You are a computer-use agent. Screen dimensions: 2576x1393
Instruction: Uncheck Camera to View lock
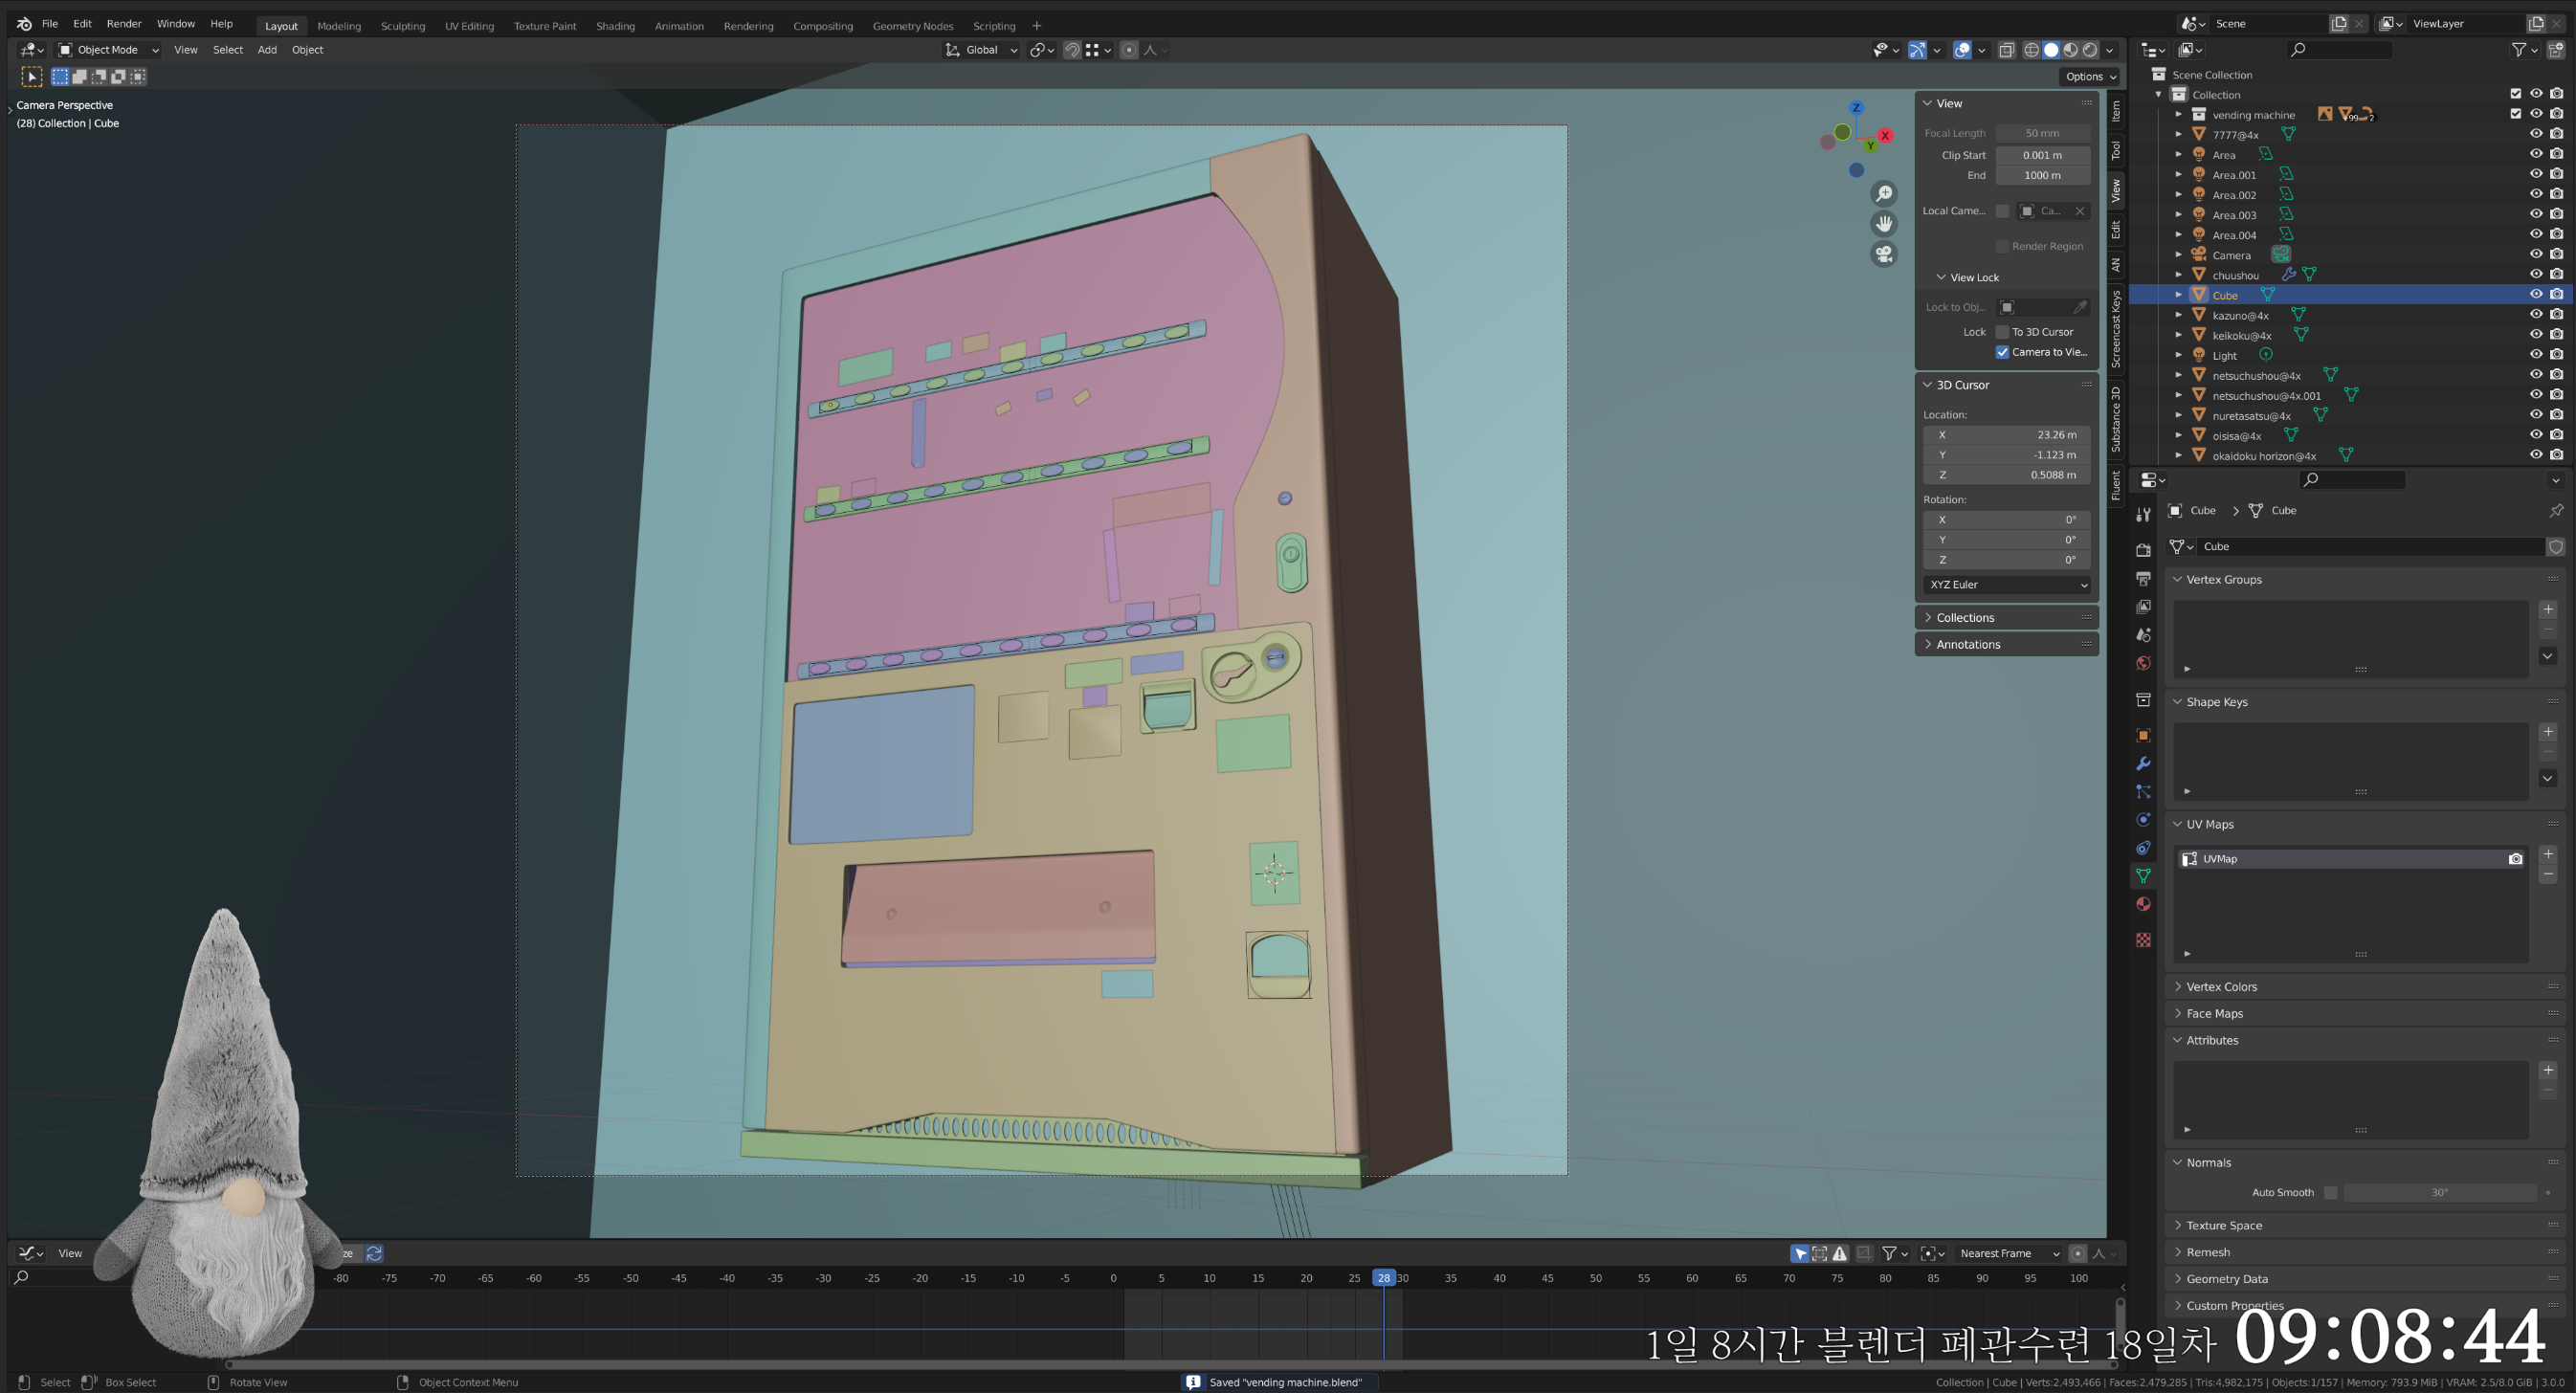[2002, 352]
